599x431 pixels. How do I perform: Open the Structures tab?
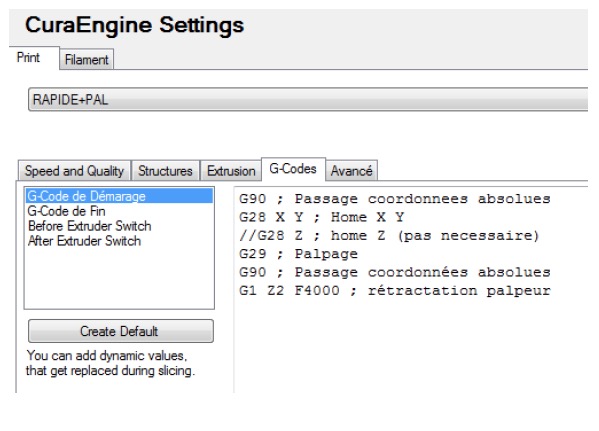(165, 171)
